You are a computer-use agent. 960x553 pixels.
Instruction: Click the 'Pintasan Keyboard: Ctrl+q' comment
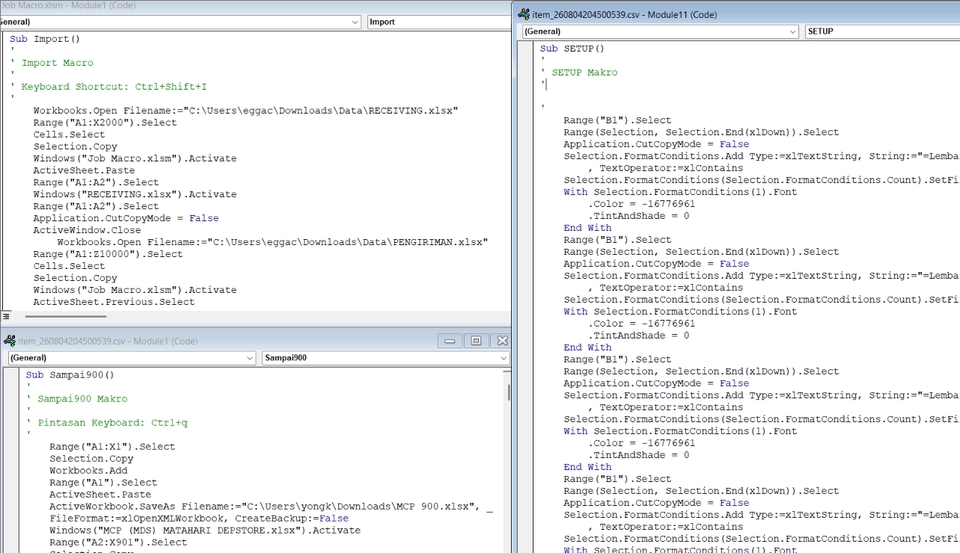pyautogui.click(x=113, y=423)
